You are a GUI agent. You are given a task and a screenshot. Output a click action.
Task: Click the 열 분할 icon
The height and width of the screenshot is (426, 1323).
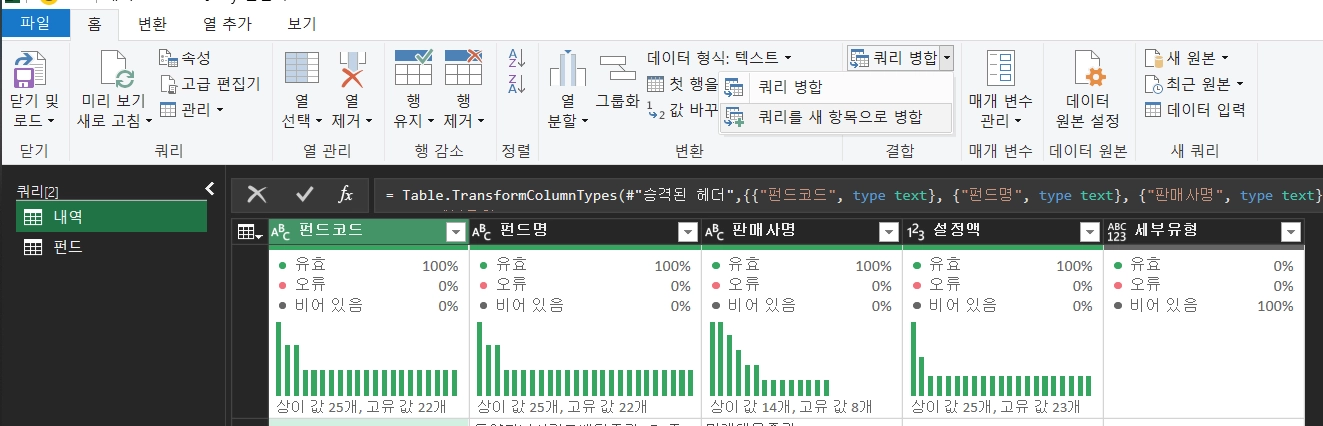tap(567, 70)
